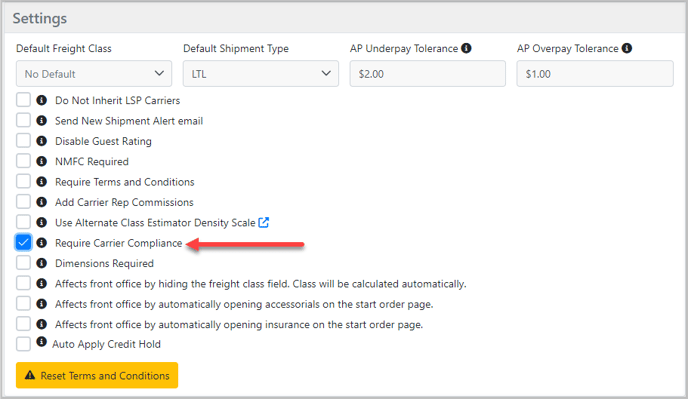This screenshot has height=399, width=688.
Task: Click the Reset Terms and Conditions button
Action: click(97, 375)
